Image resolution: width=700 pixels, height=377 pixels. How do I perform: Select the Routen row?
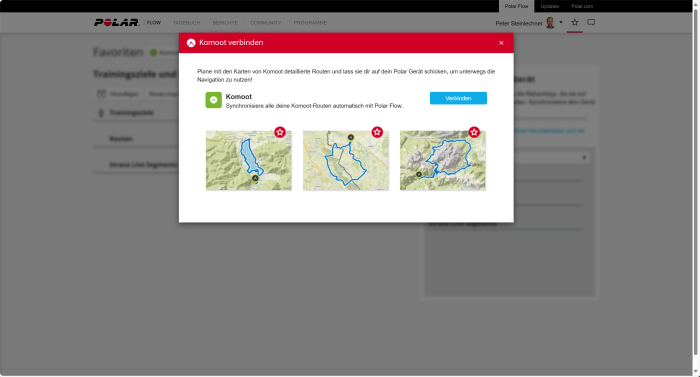(136, 138)
